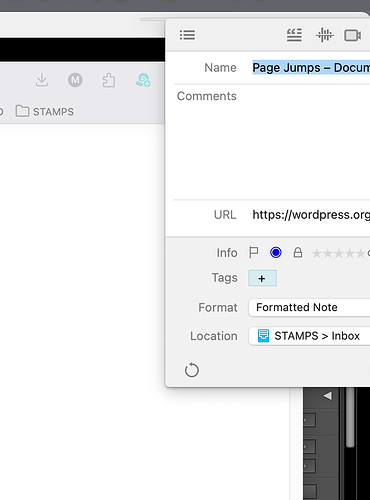Click the browser downloads arrow icon
The image size is (370, 500).
click(42, 80)
